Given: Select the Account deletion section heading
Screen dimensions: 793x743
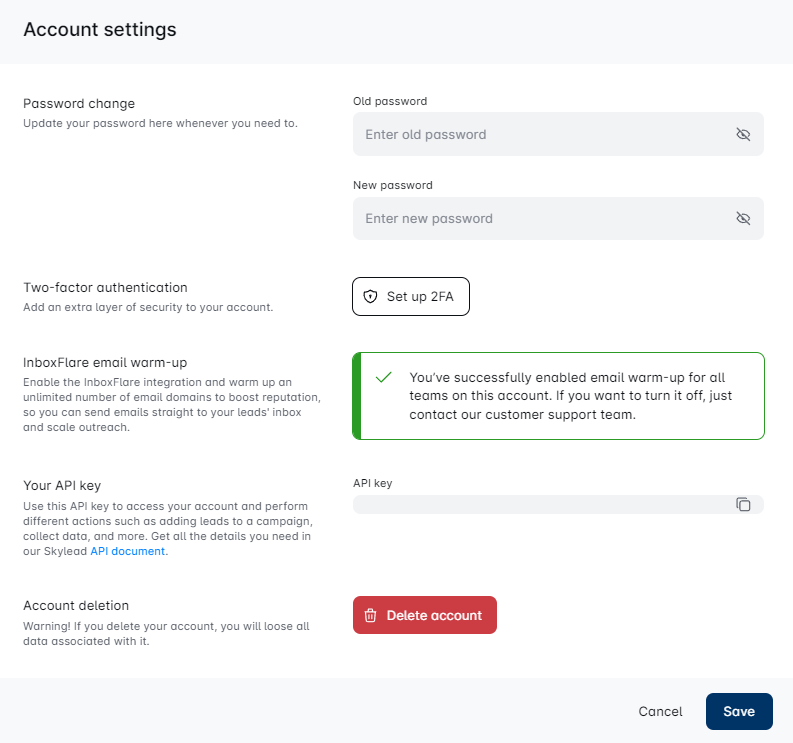Looking at the screenshot, I should (x=76, y=606).
